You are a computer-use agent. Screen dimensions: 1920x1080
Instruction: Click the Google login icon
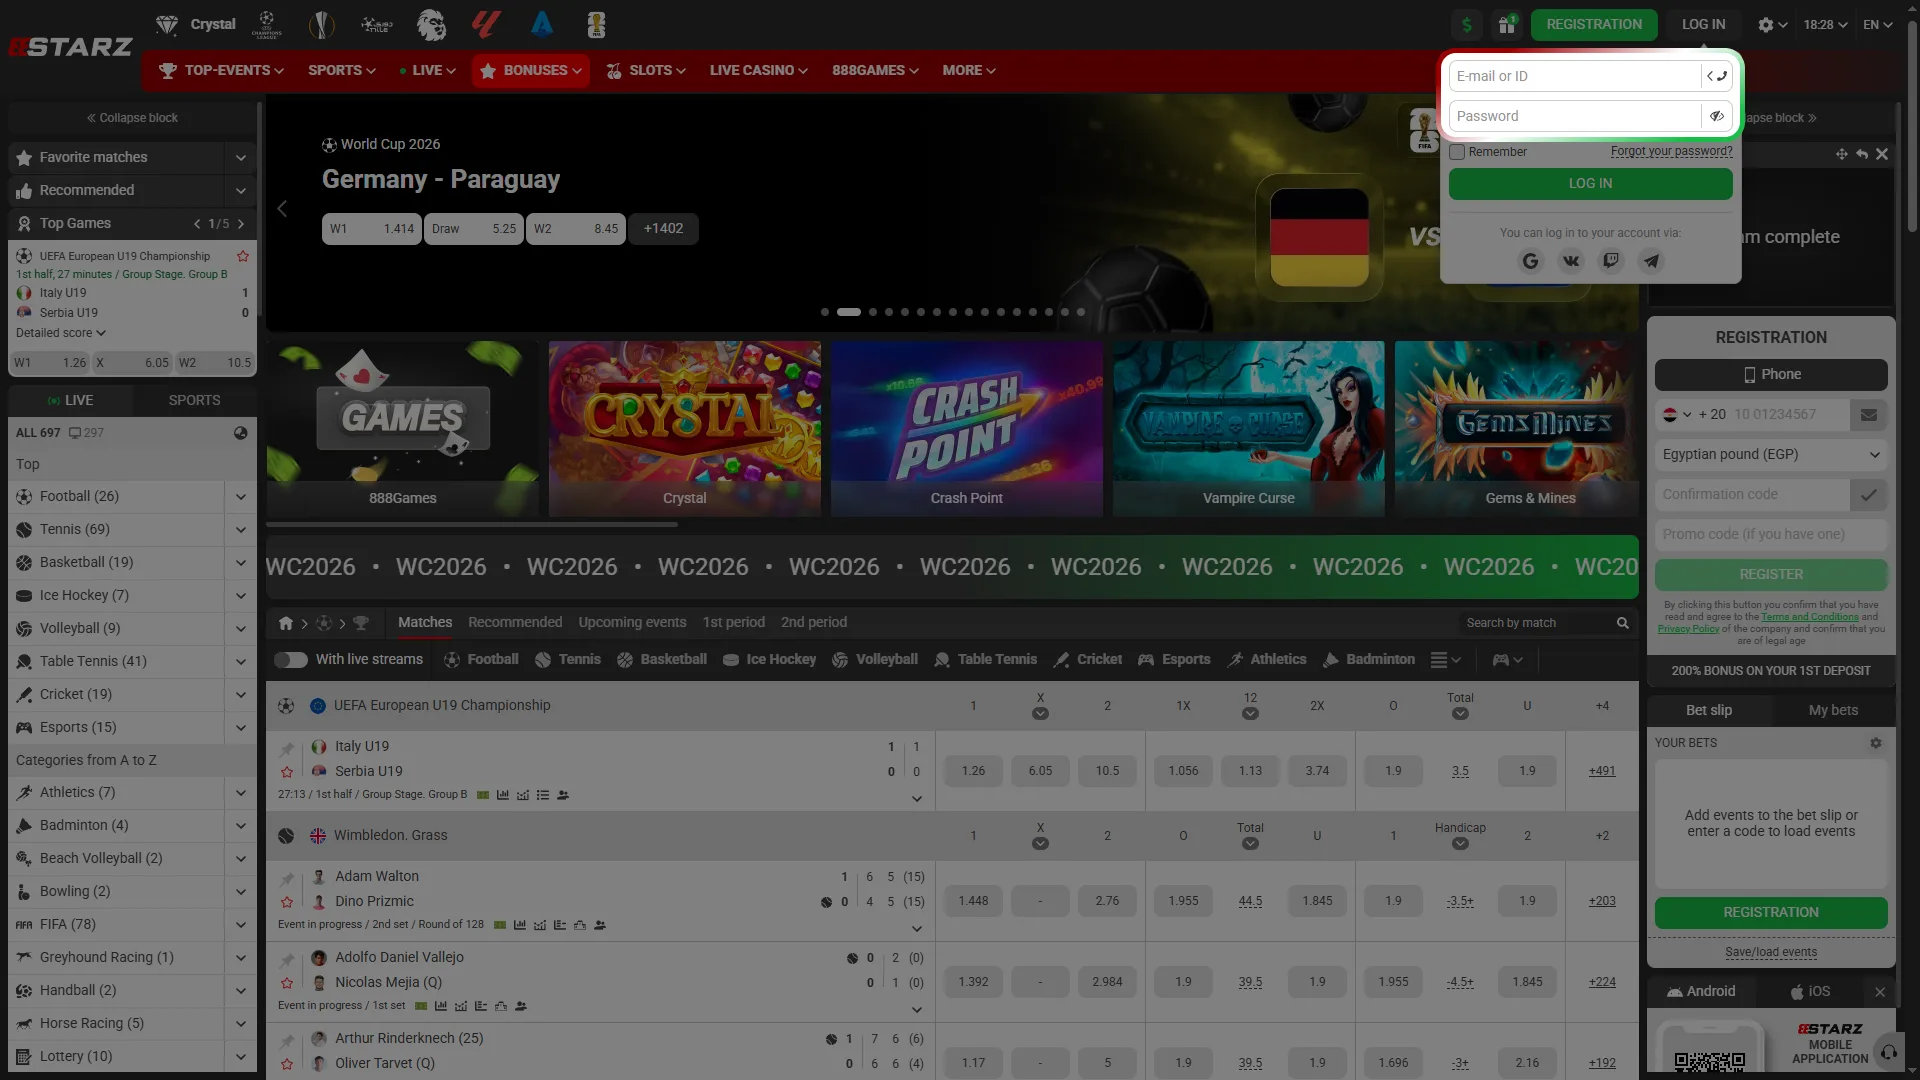(x=1530, y=261)
